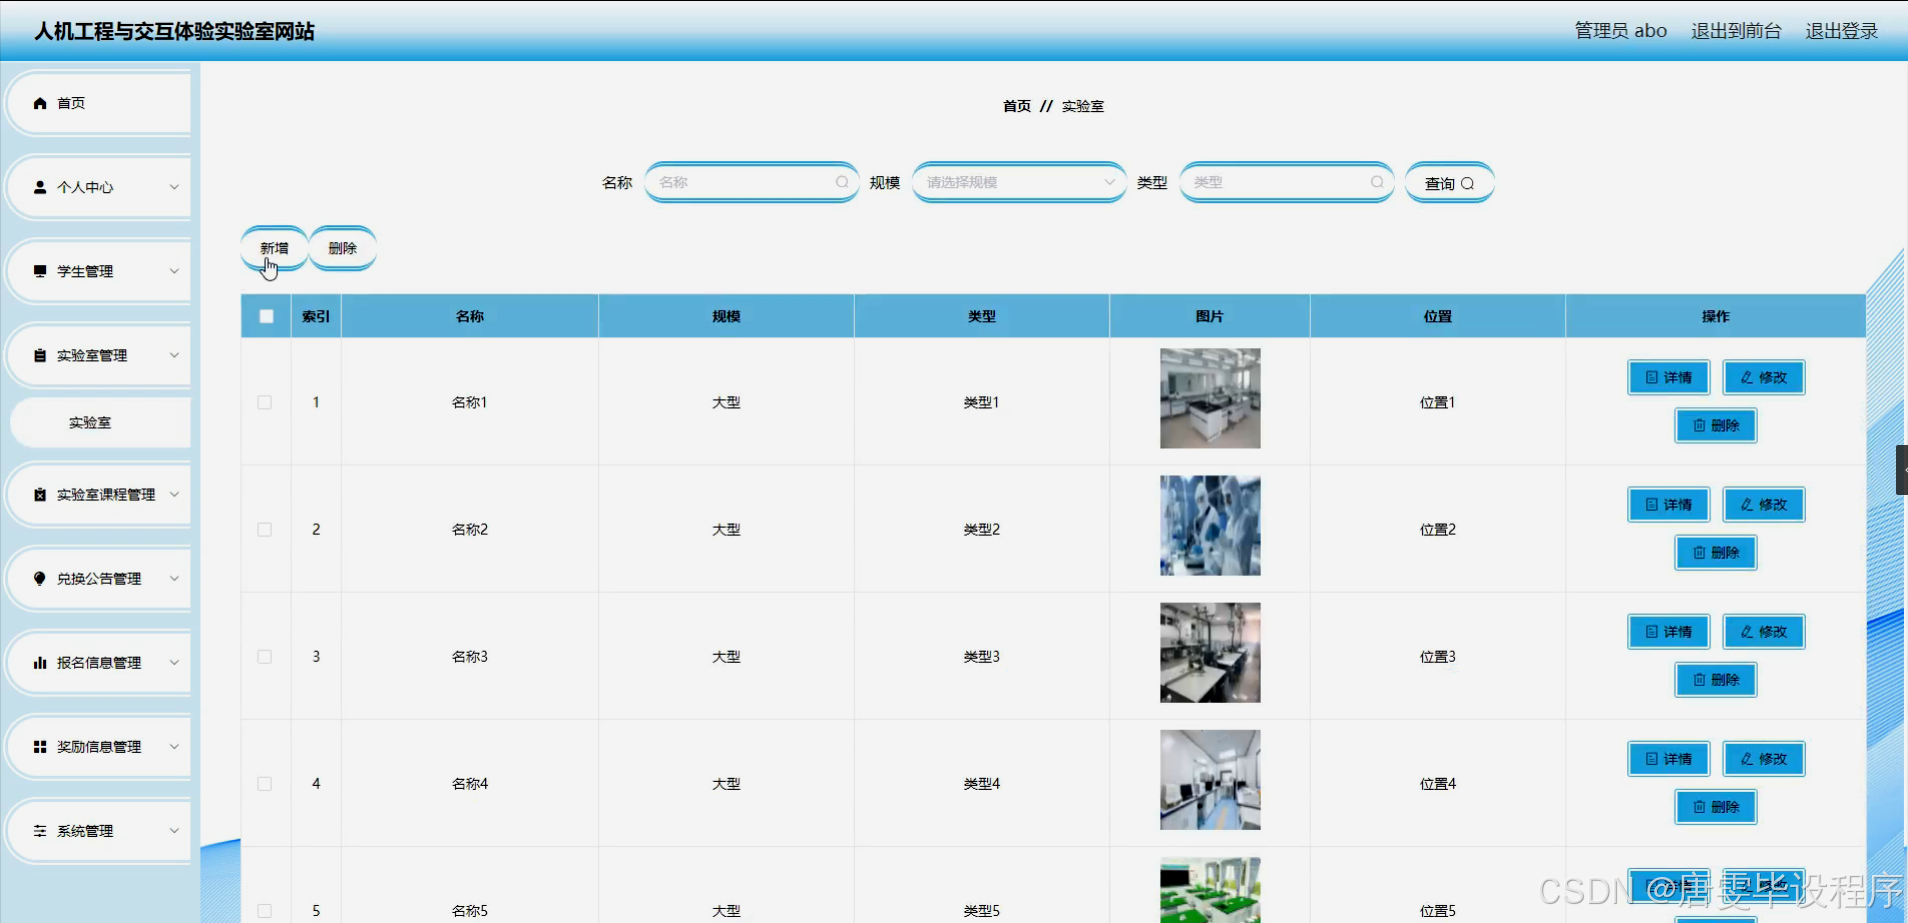Edit row 名称2 with 修改

tap(1764, 504)
